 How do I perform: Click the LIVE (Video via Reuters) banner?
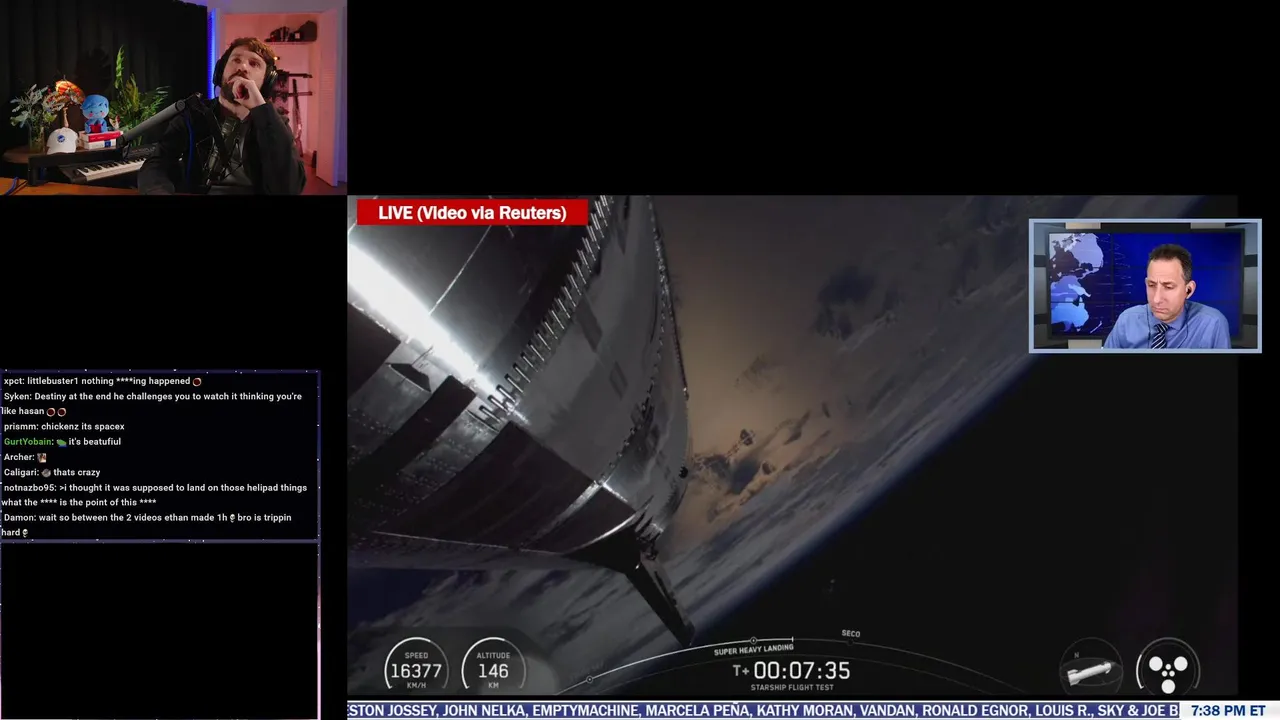click(x=472, y=212)
